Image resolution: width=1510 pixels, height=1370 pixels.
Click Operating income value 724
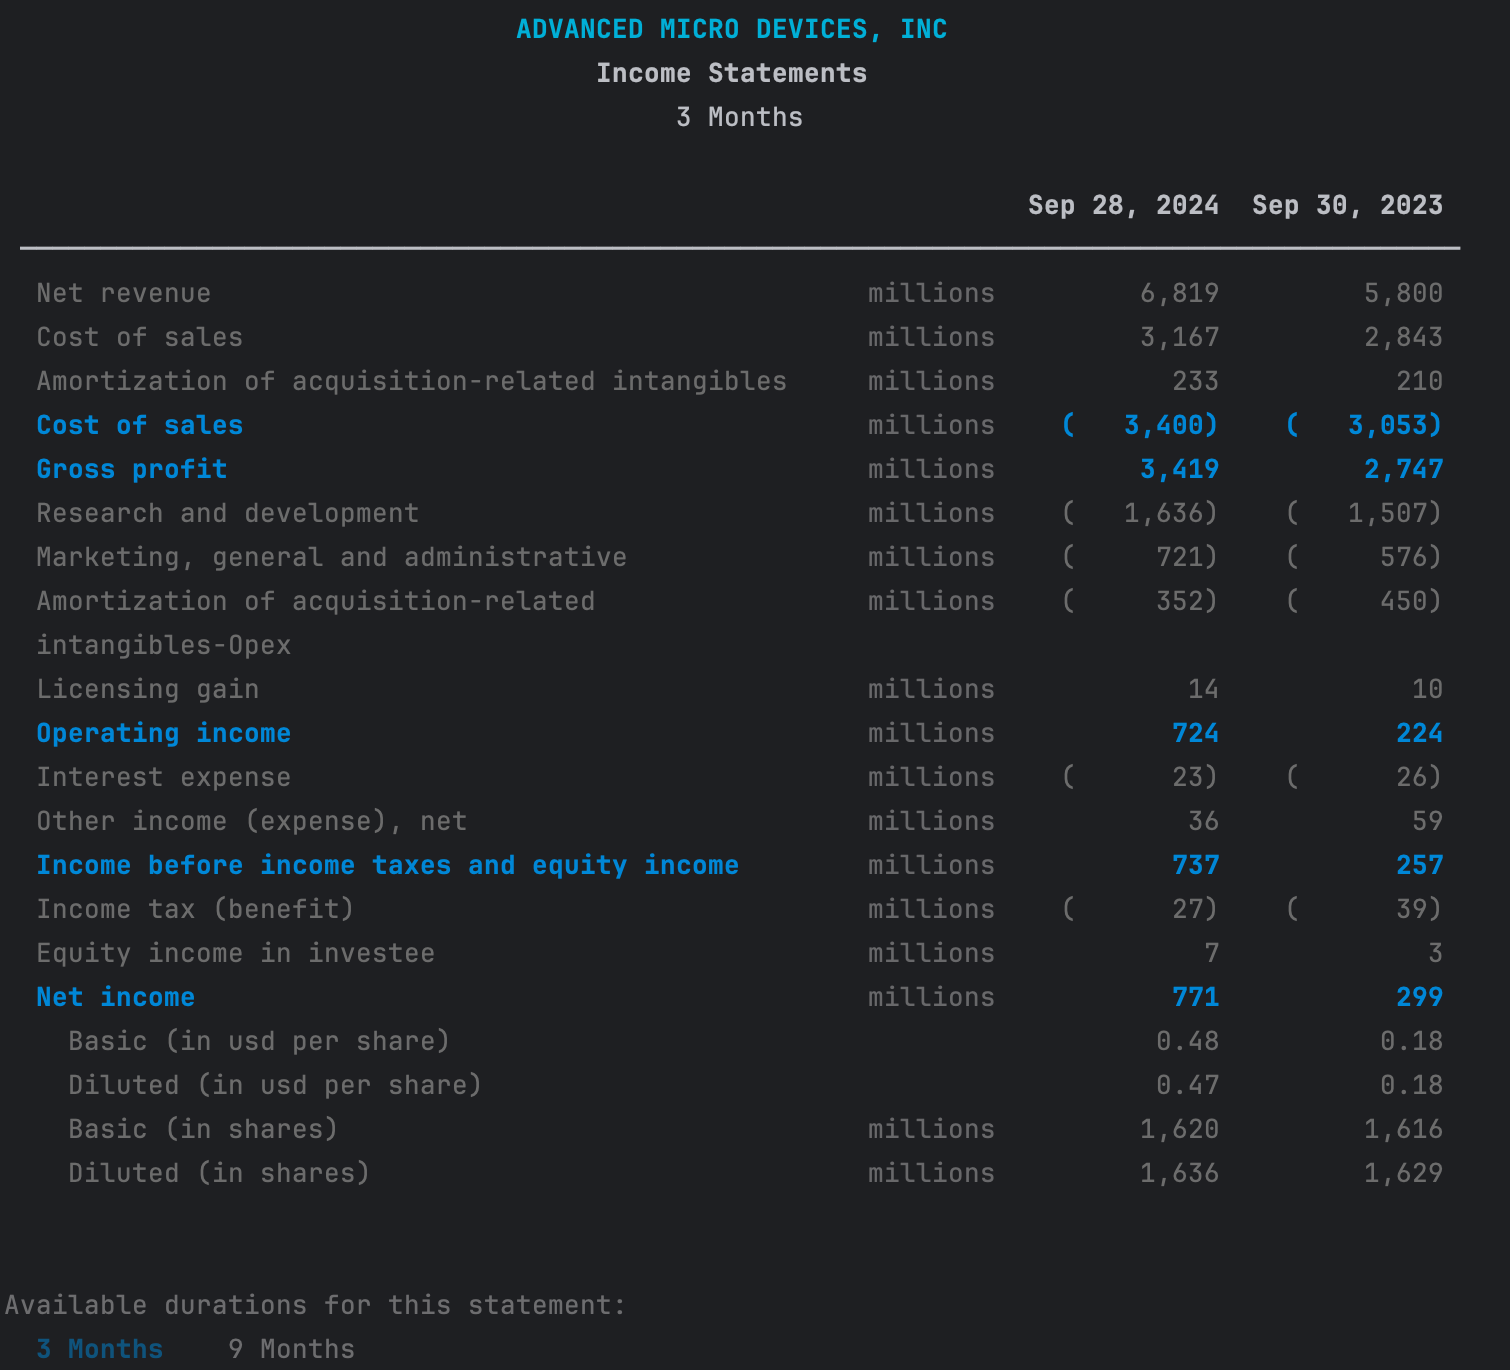(1195, 733)
